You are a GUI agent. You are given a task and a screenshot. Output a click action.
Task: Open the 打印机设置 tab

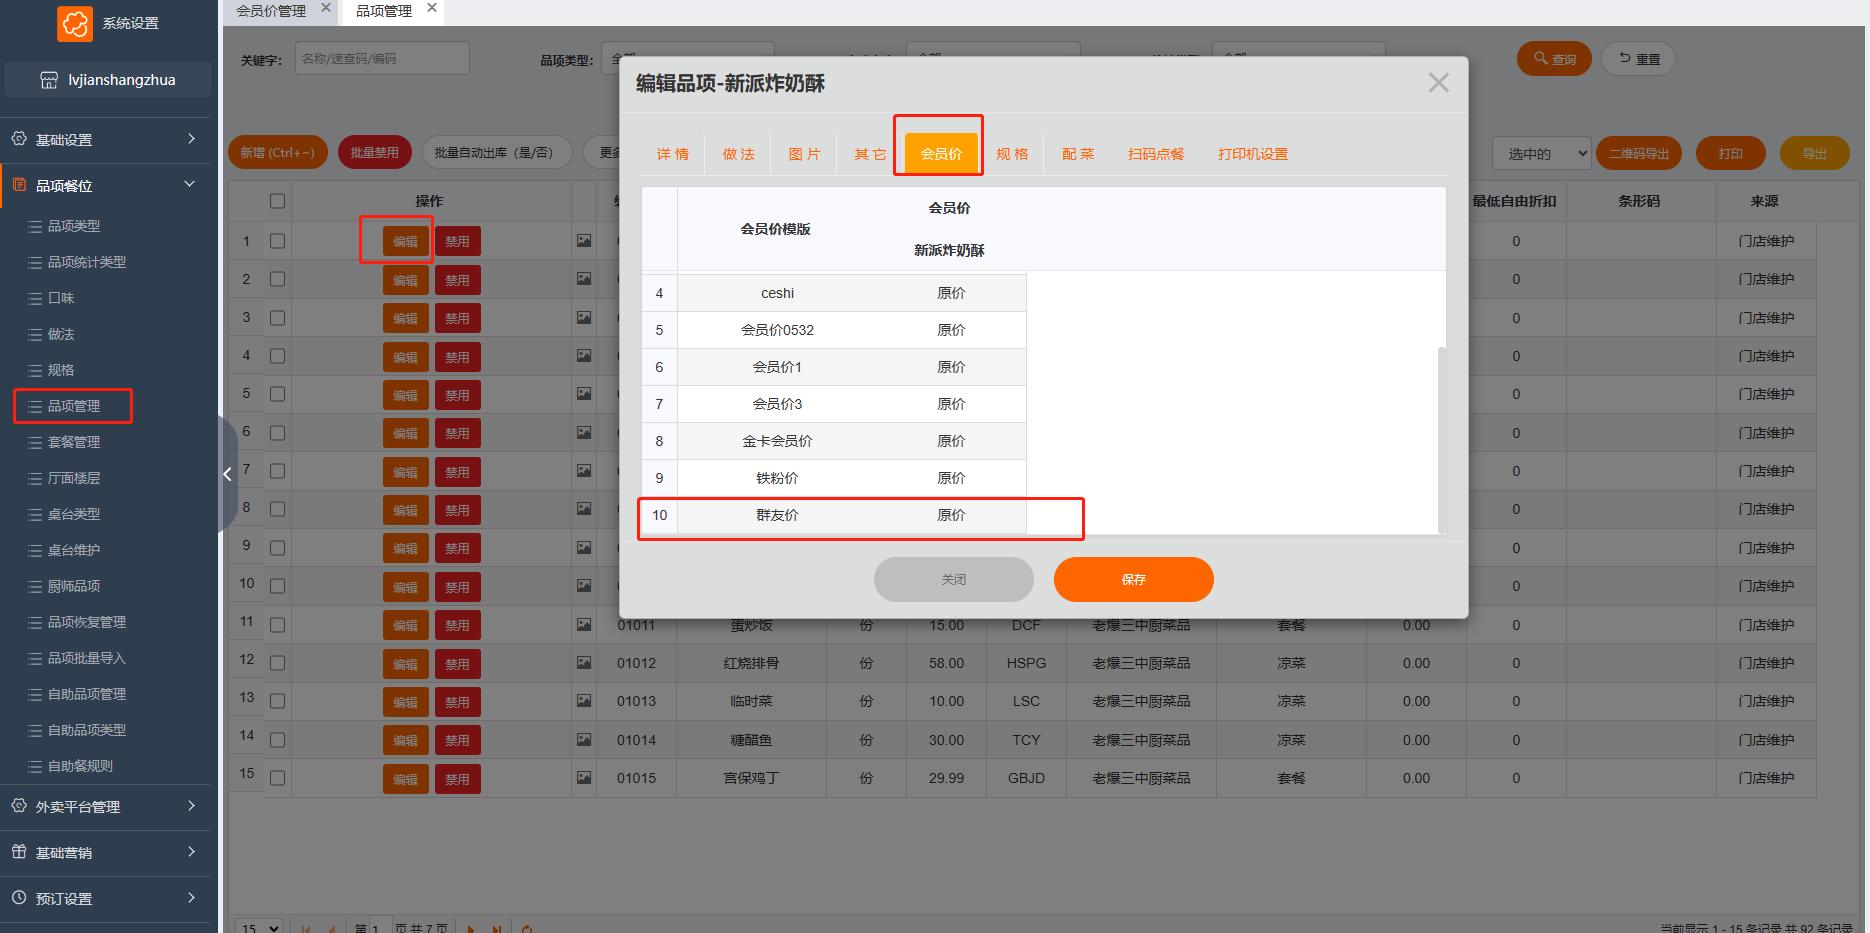tap(1253, 154)
